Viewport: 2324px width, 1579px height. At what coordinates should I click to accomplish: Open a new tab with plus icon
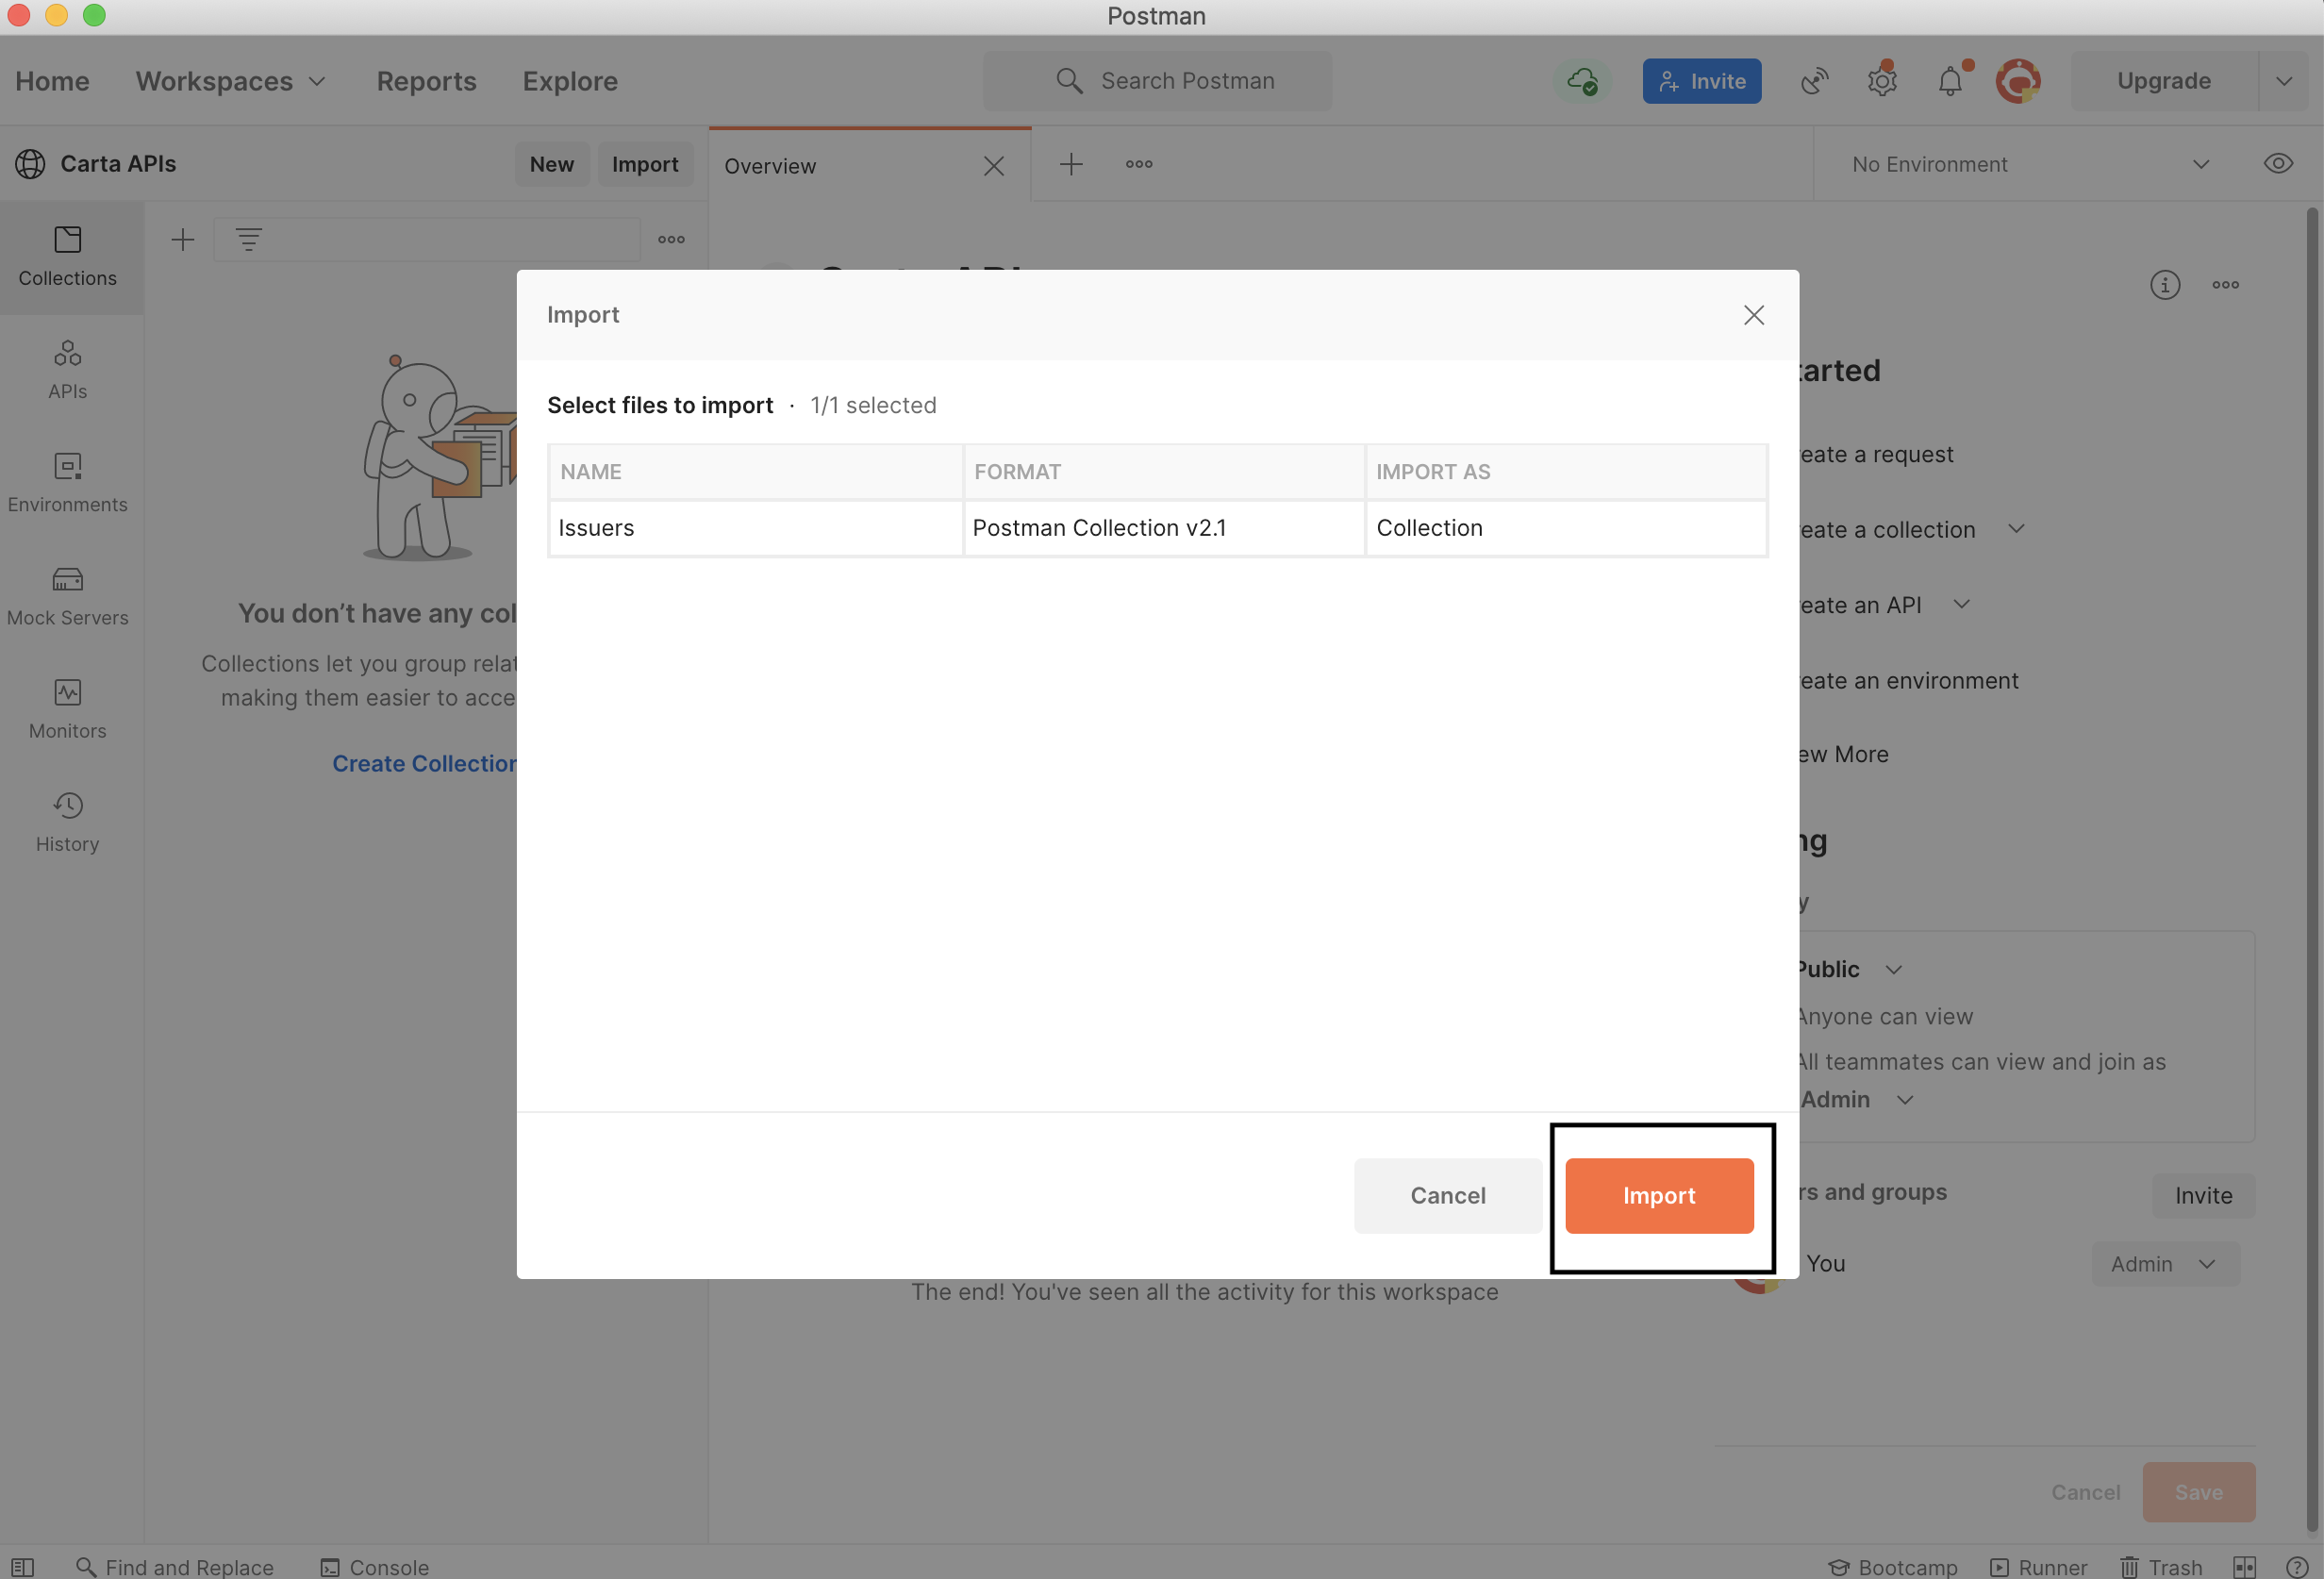tap(1071, 164)
